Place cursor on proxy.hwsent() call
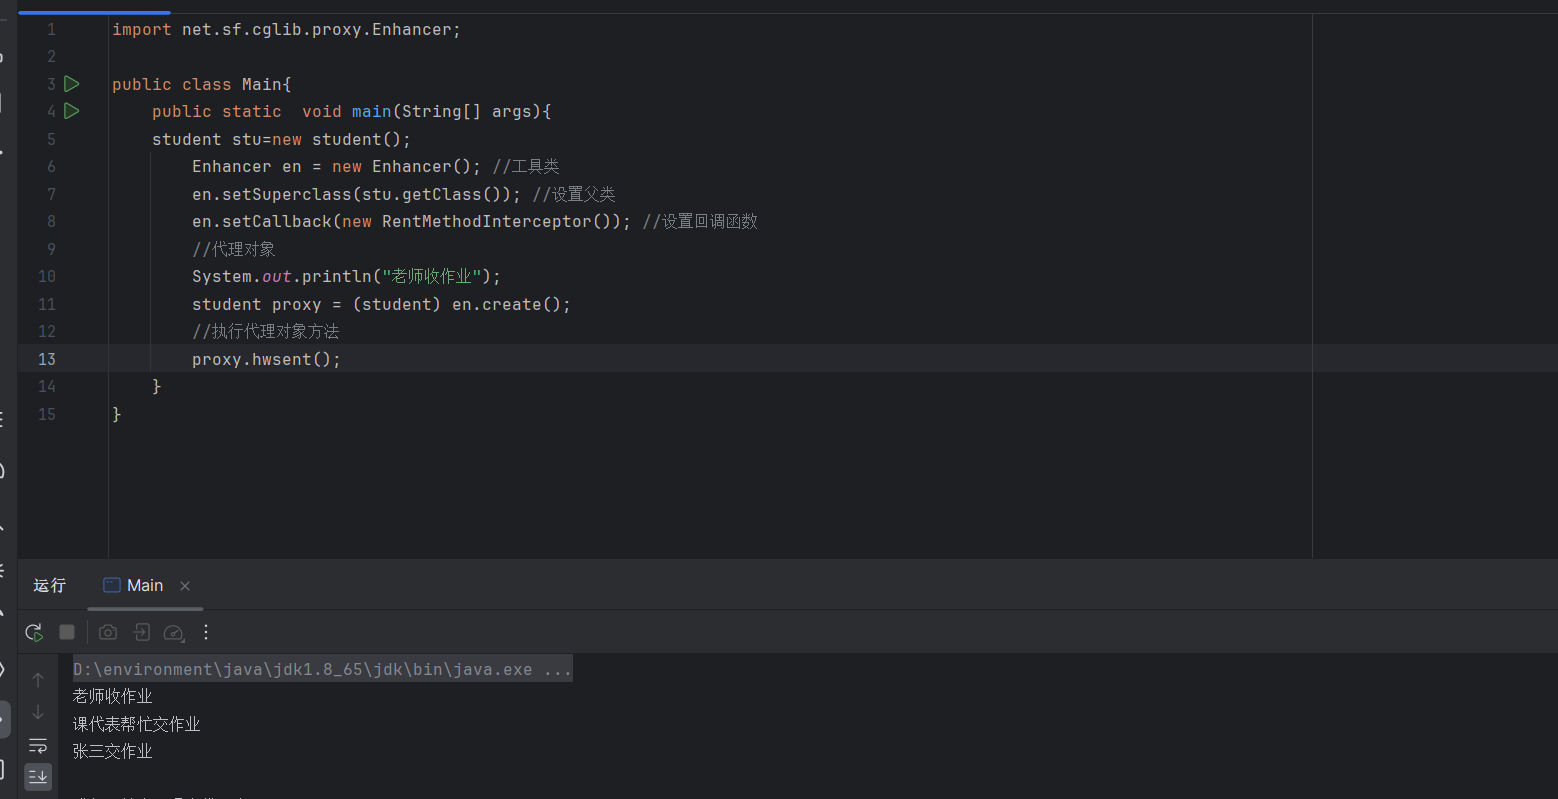This screenshot has height=799, width=1558. pyautogui.click(x=266, y=359)
